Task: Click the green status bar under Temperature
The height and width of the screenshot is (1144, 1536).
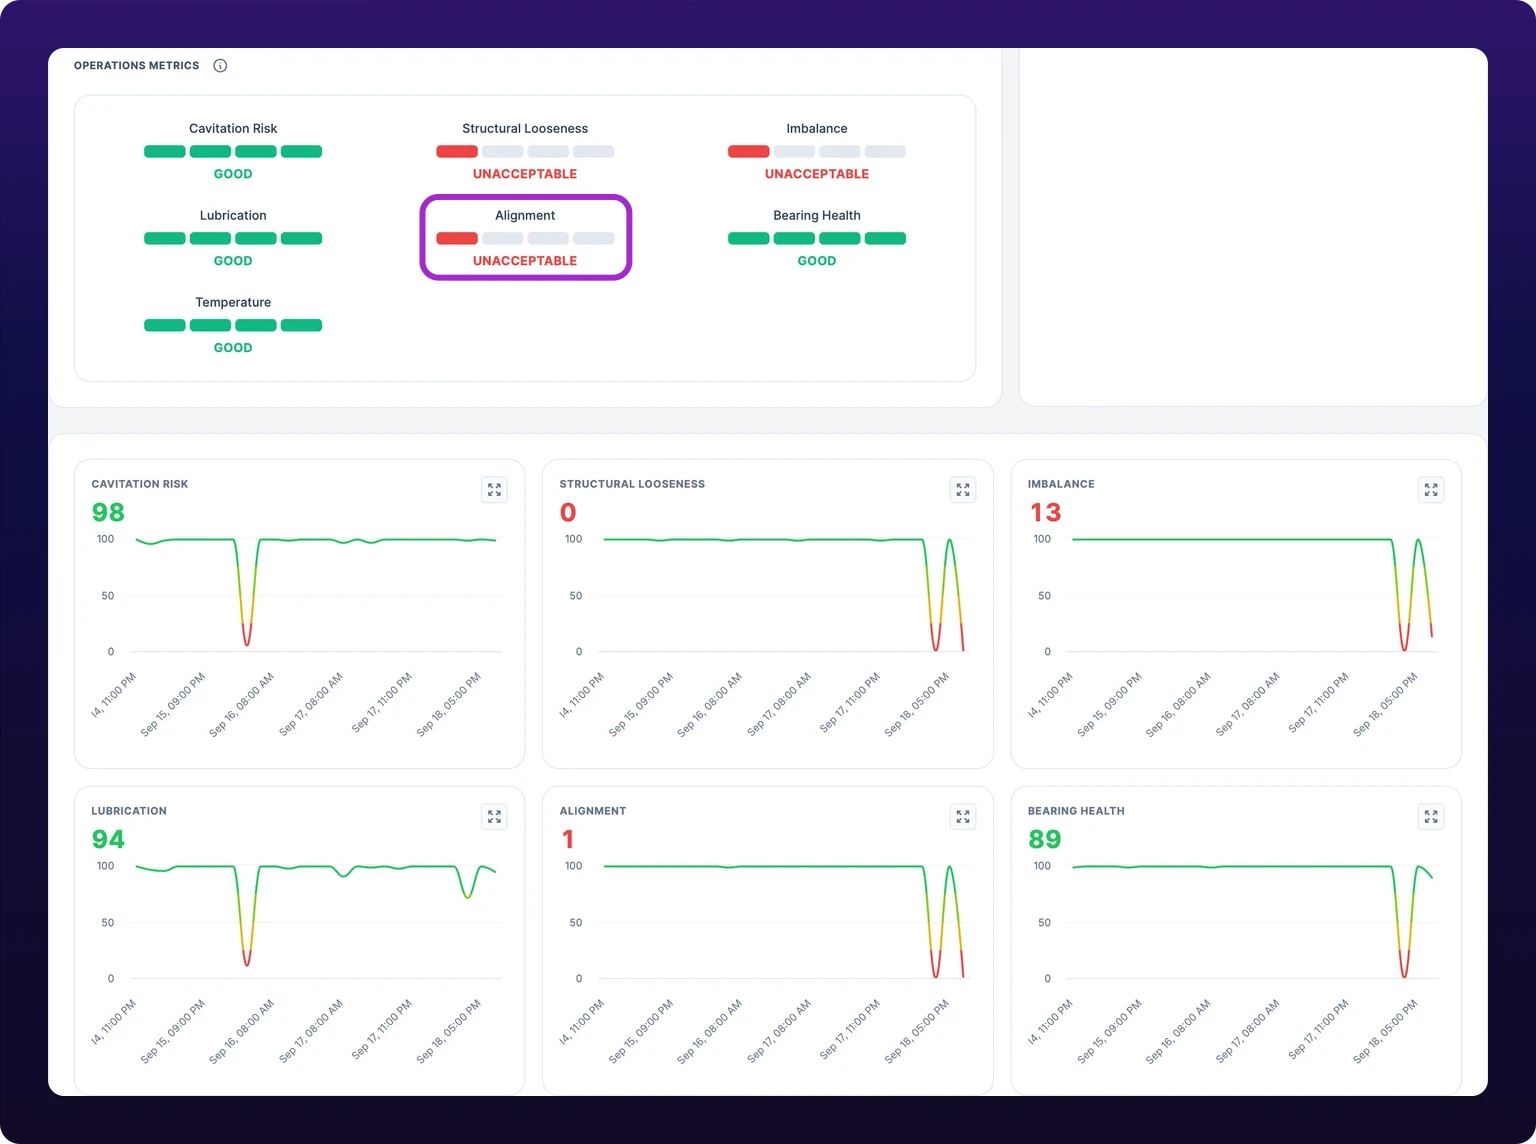Action: pos(233,325)
